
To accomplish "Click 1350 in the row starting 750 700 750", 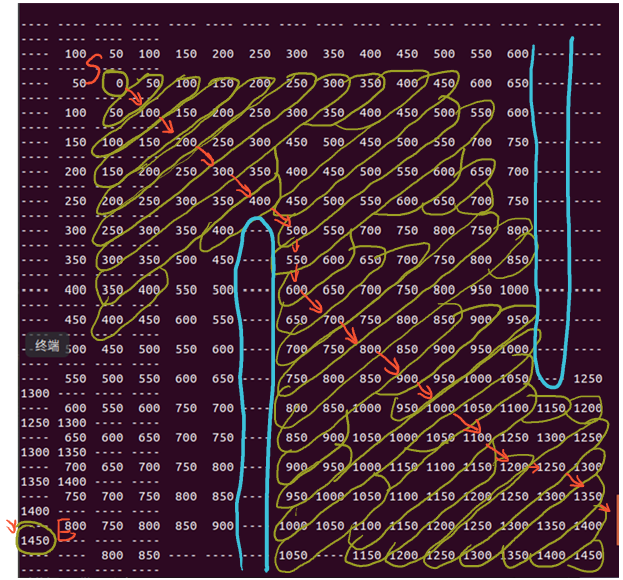I will click(x=587, y=496).
